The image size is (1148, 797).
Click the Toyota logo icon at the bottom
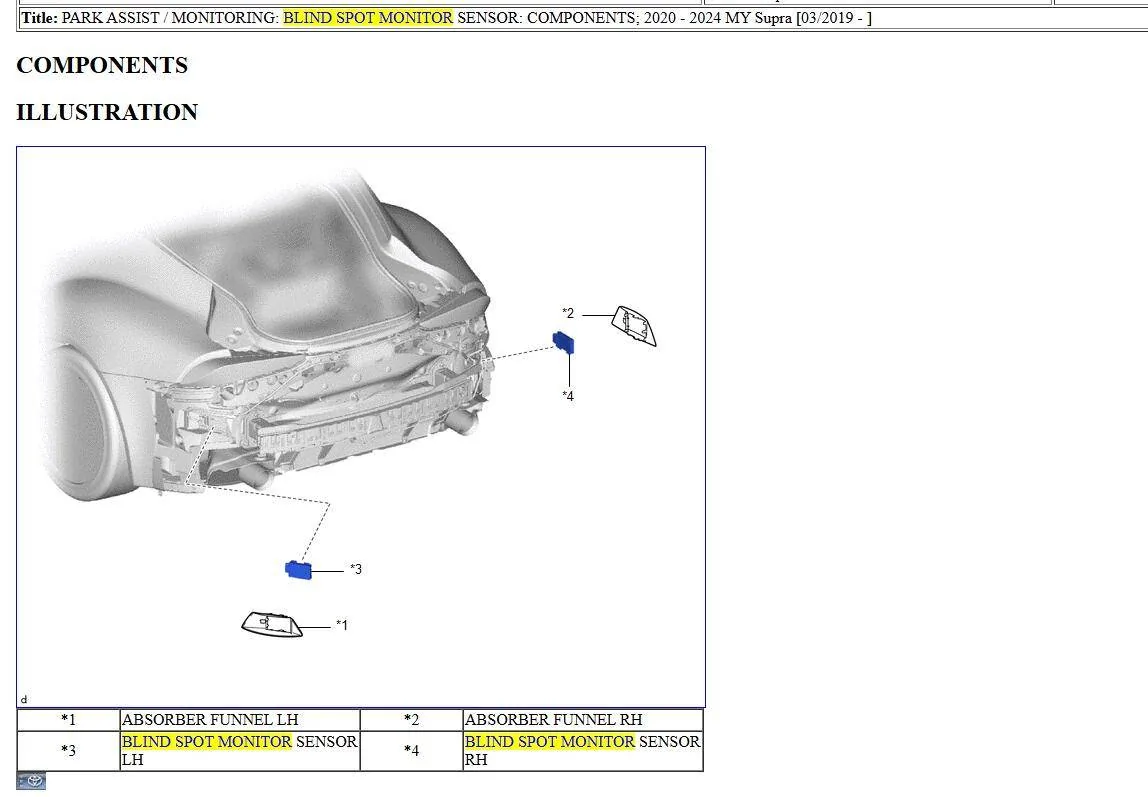tap(31, 782)
